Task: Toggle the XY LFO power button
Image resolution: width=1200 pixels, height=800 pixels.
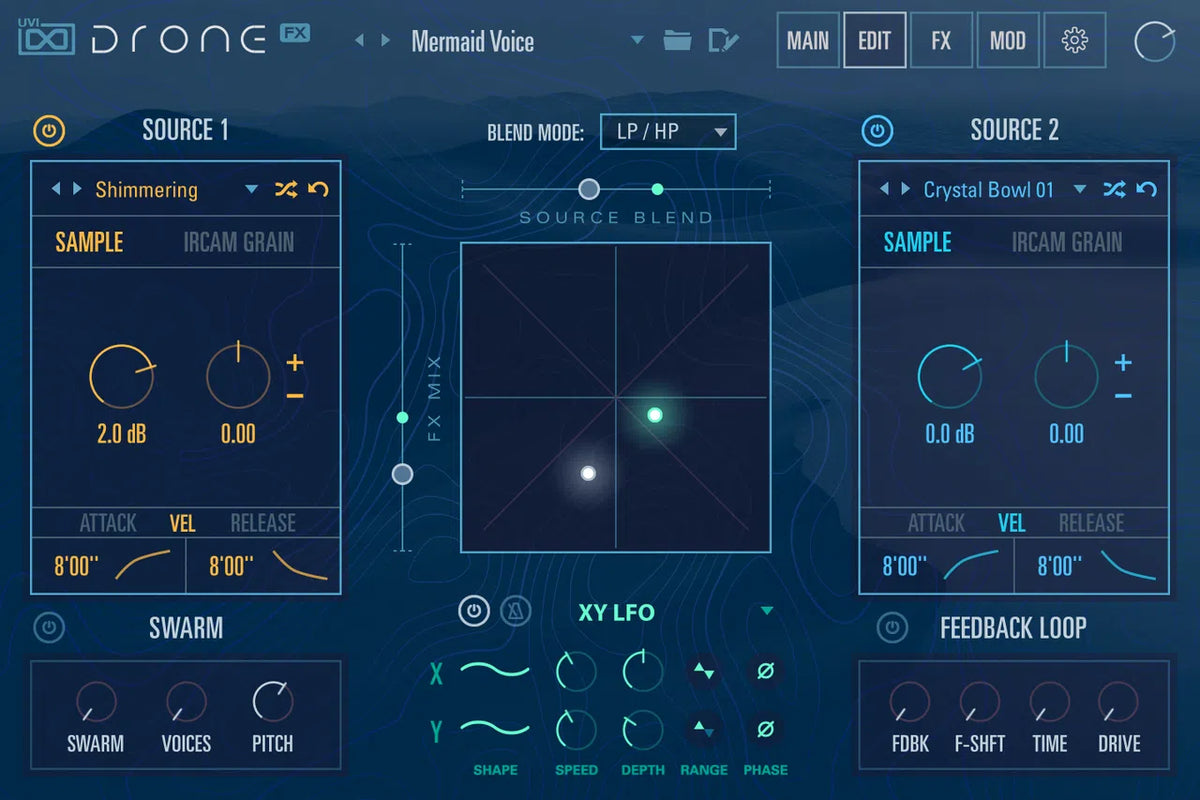Action: point(473,611)
